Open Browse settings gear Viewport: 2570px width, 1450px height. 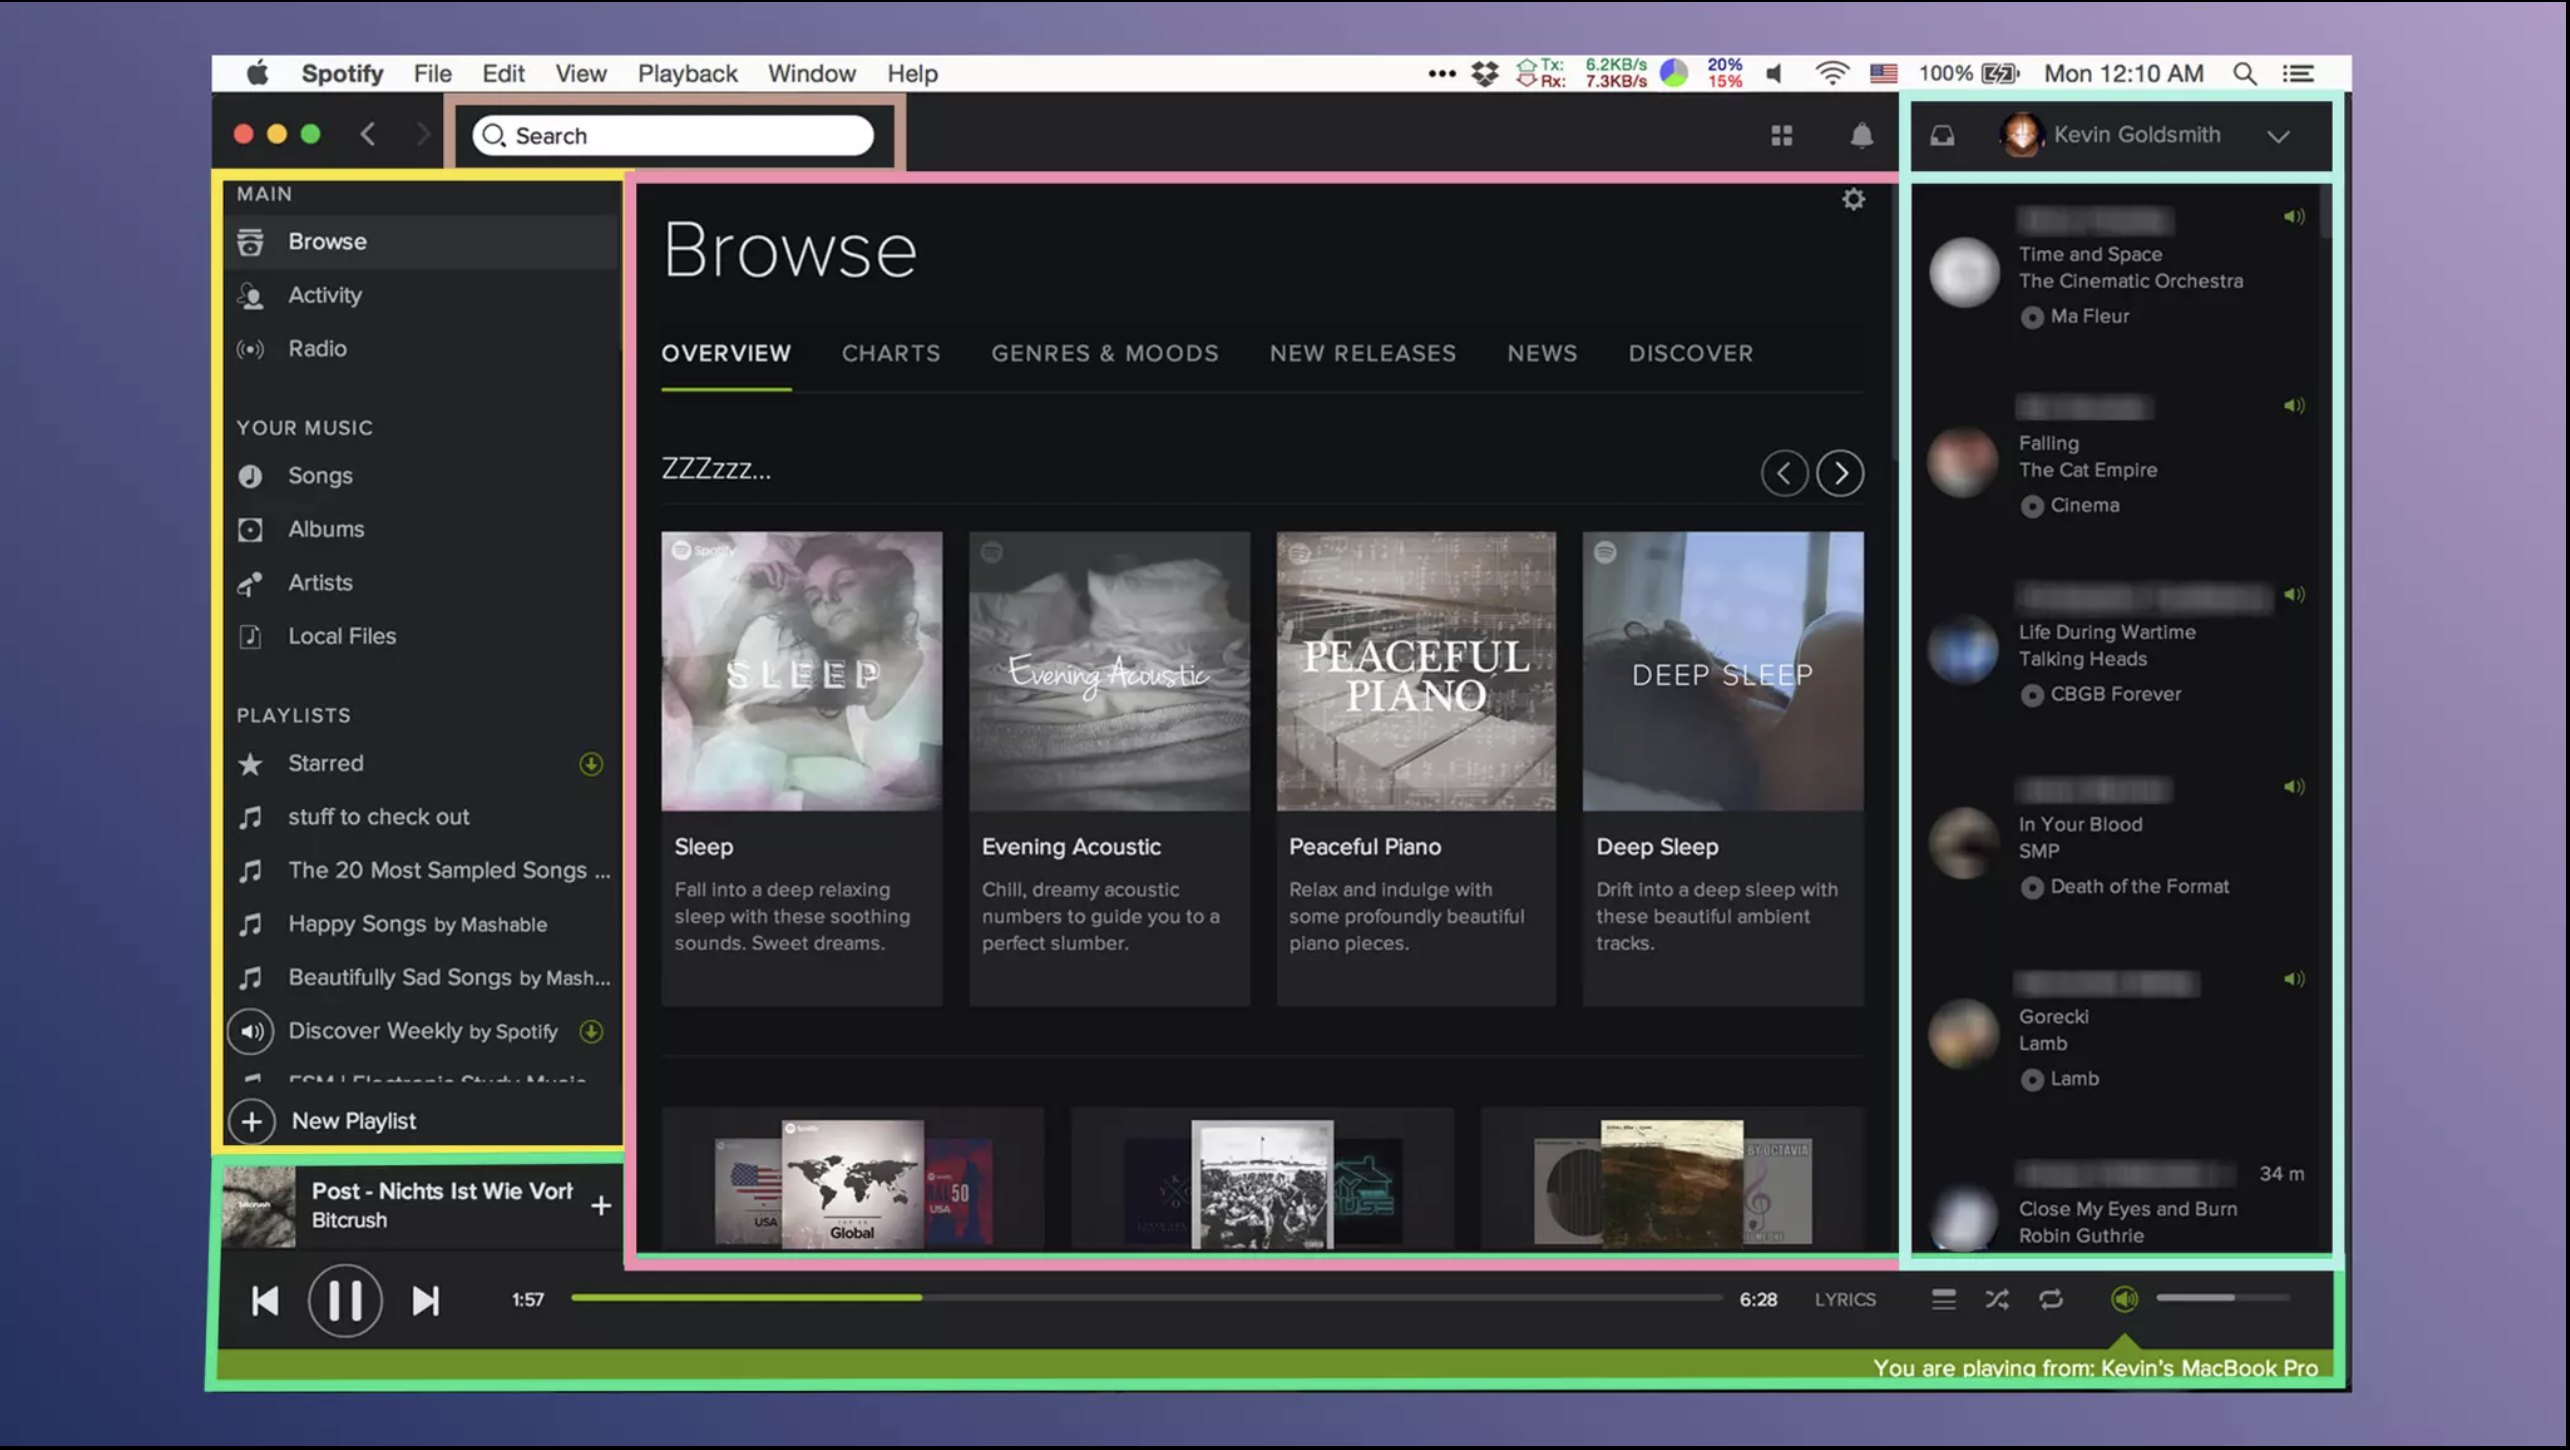point(1853,199)
